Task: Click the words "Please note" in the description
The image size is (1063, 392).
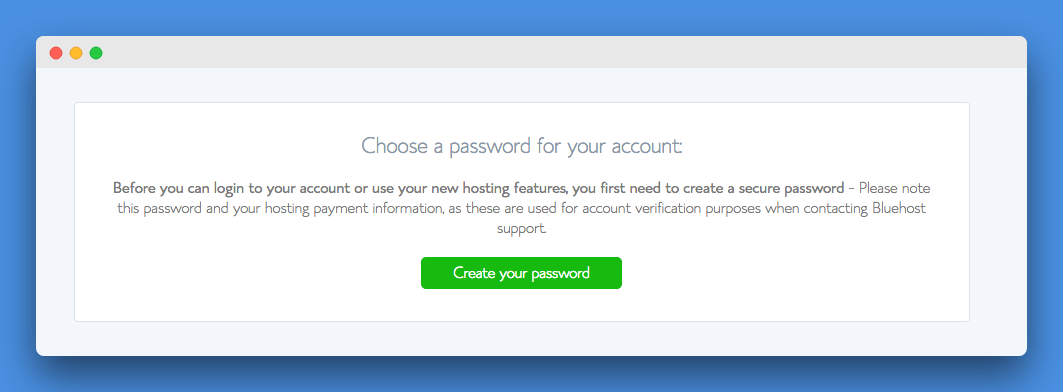Action: [x=895, y=188]
